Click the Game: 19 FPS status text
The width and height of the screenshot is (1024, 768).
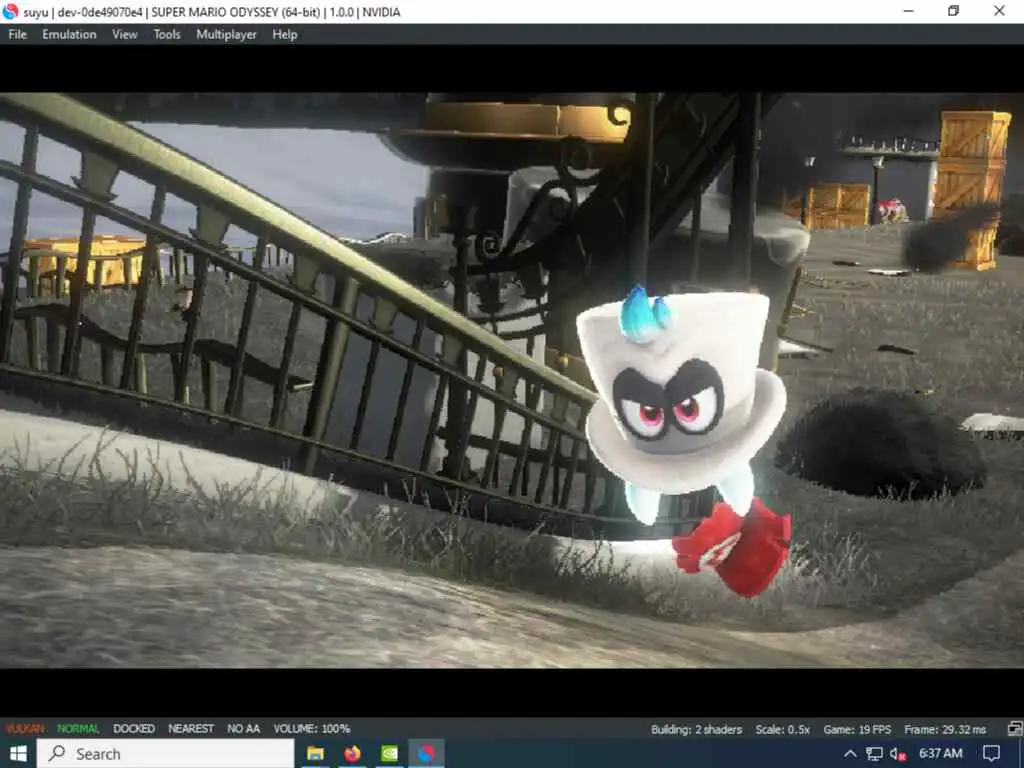click(x=857, y=729)
